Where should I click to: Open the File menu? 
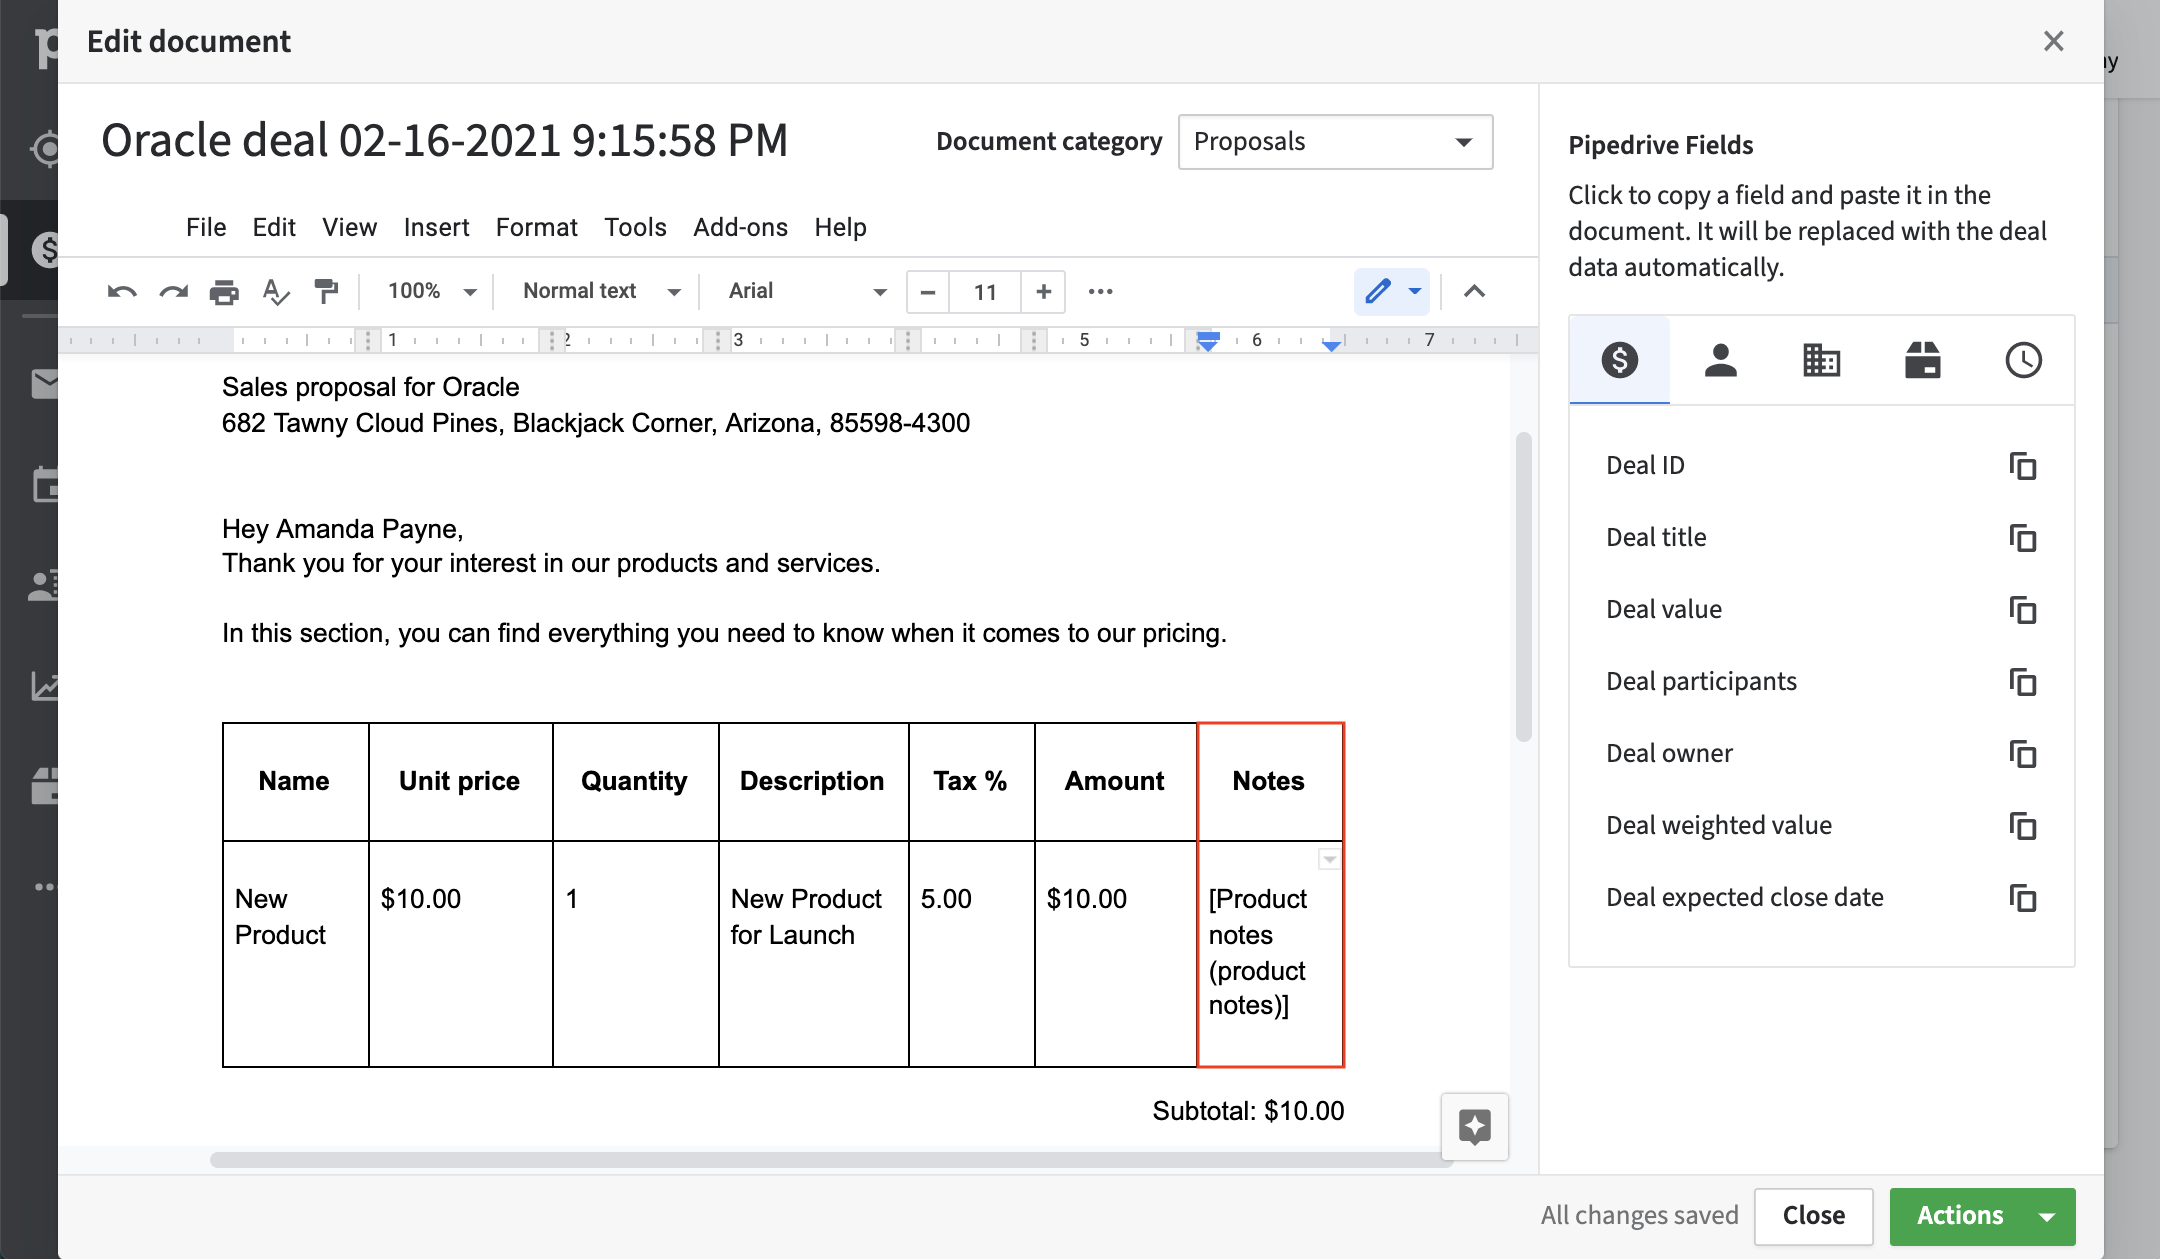206,228
